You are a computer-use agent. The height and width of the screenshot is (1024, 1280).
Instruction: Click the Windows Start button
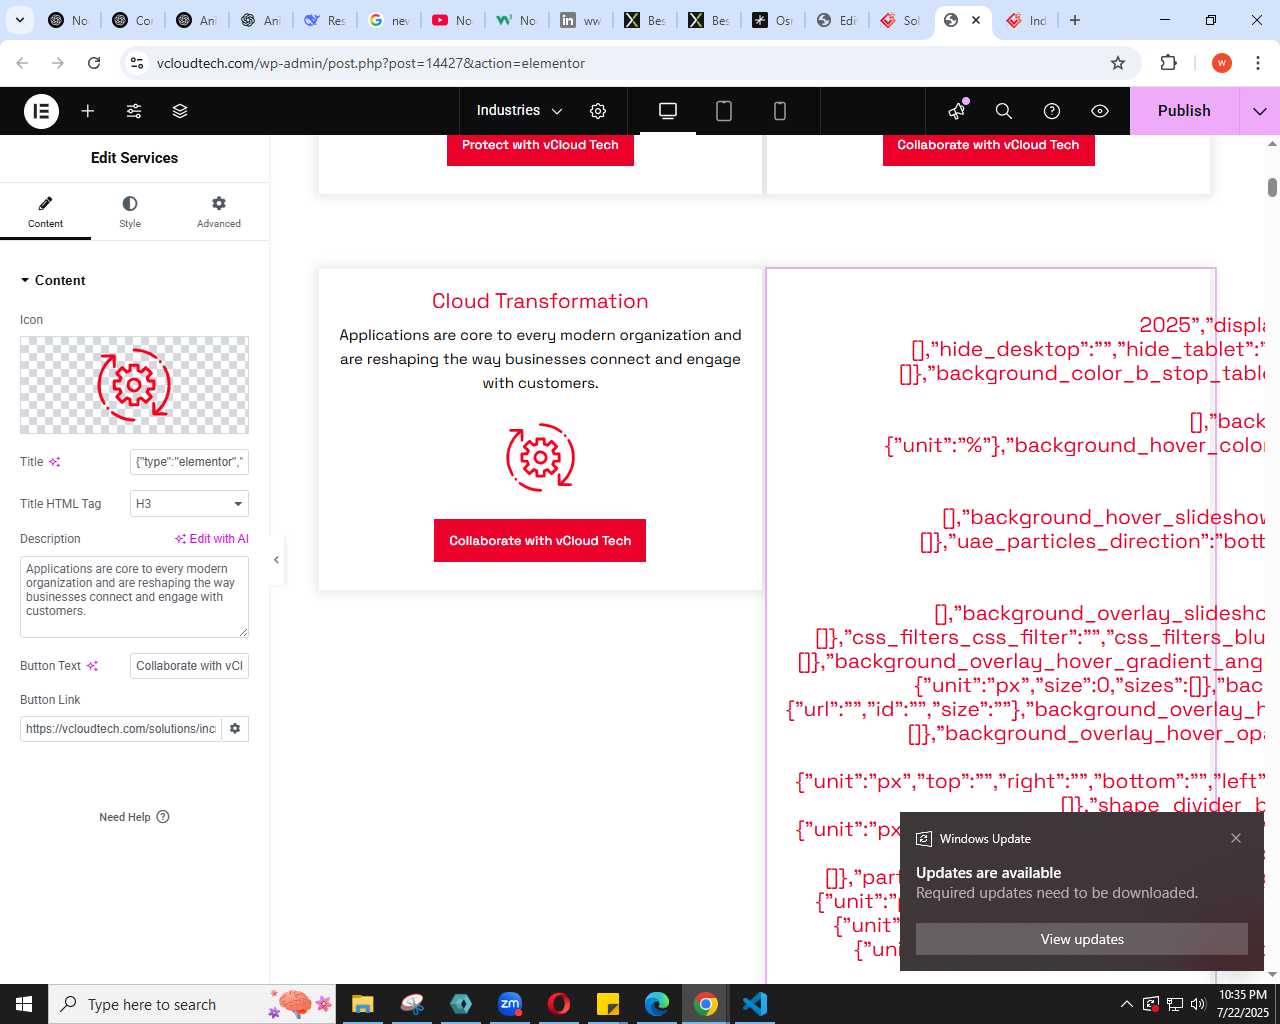click(24, 1004)
